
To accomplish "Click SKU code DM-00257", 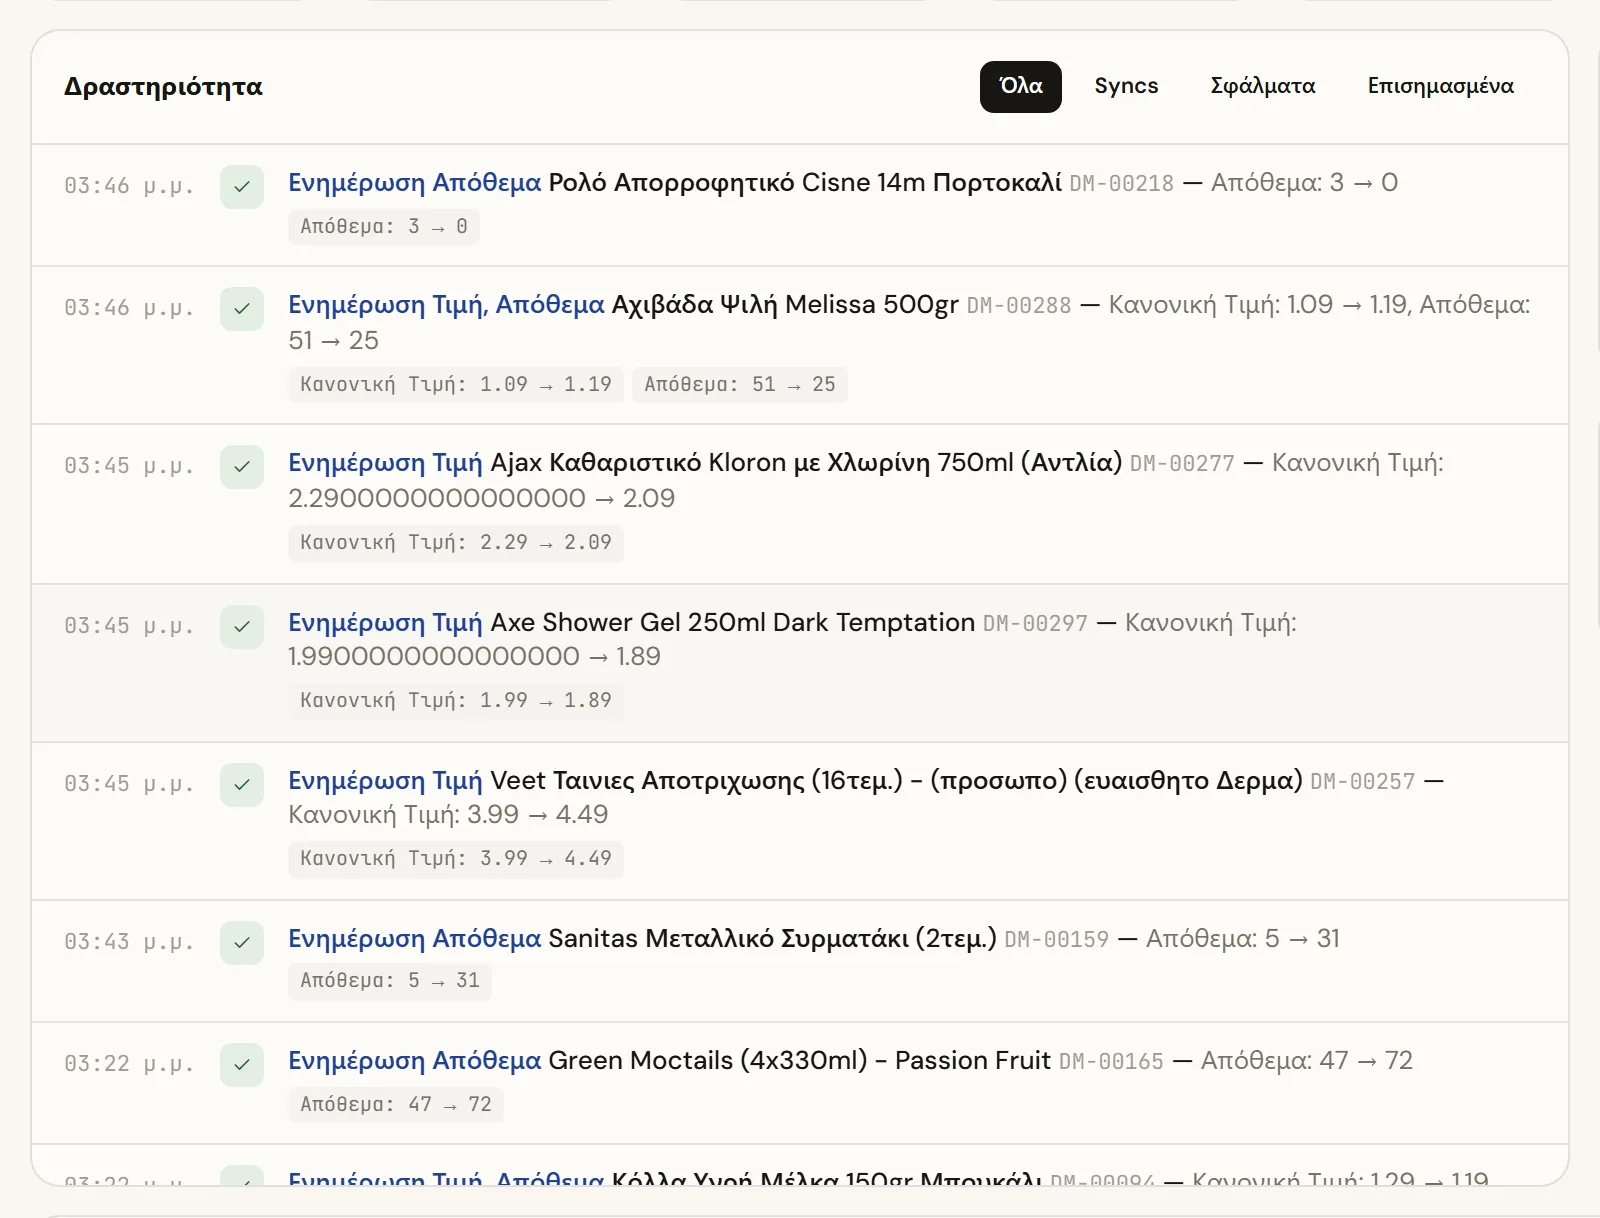I will coord(1363,782).
